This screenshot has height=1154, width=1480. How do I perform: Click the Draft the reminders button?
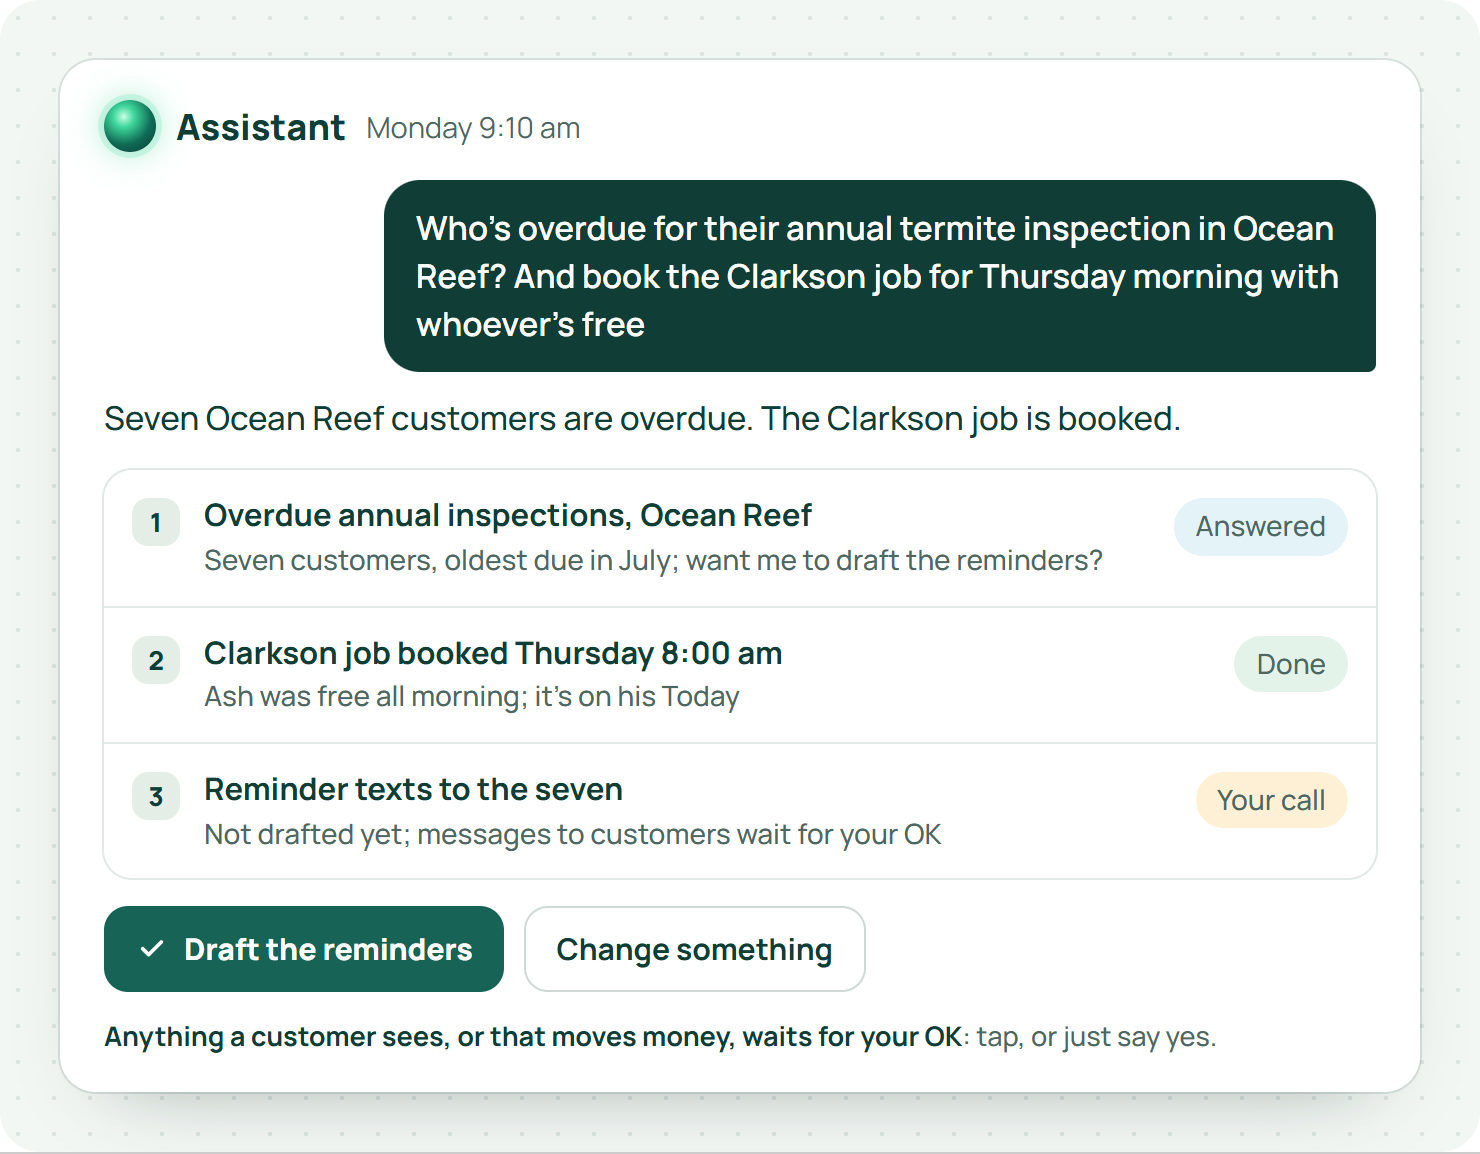click(x=304, y=949)
